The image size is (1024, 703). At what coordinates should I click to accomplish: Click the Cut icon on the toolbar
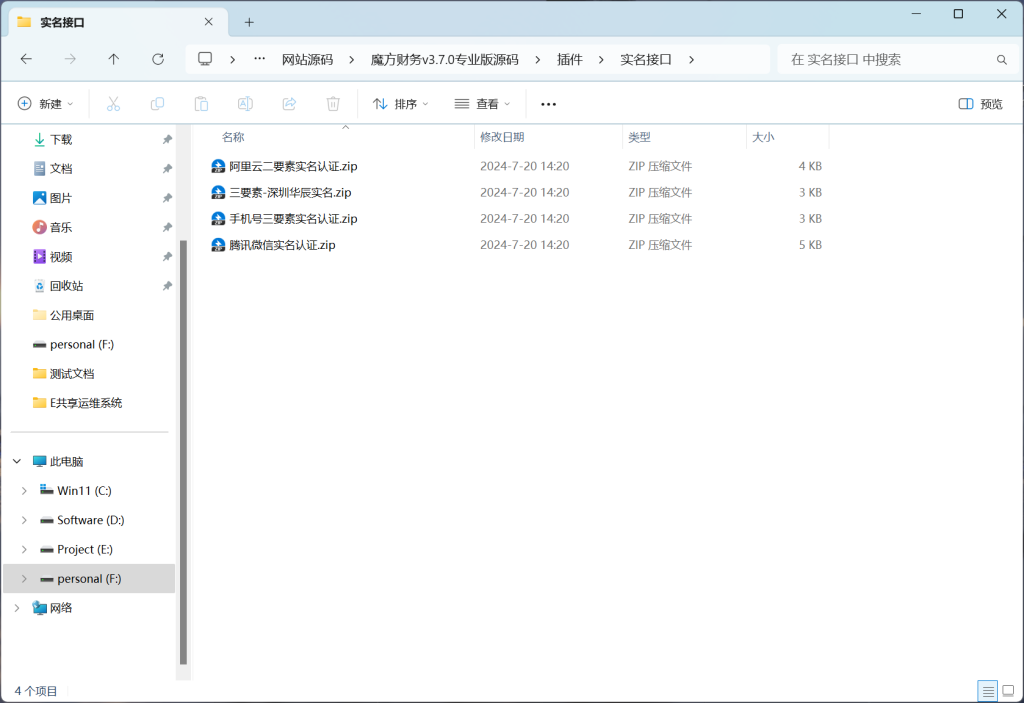113,103
